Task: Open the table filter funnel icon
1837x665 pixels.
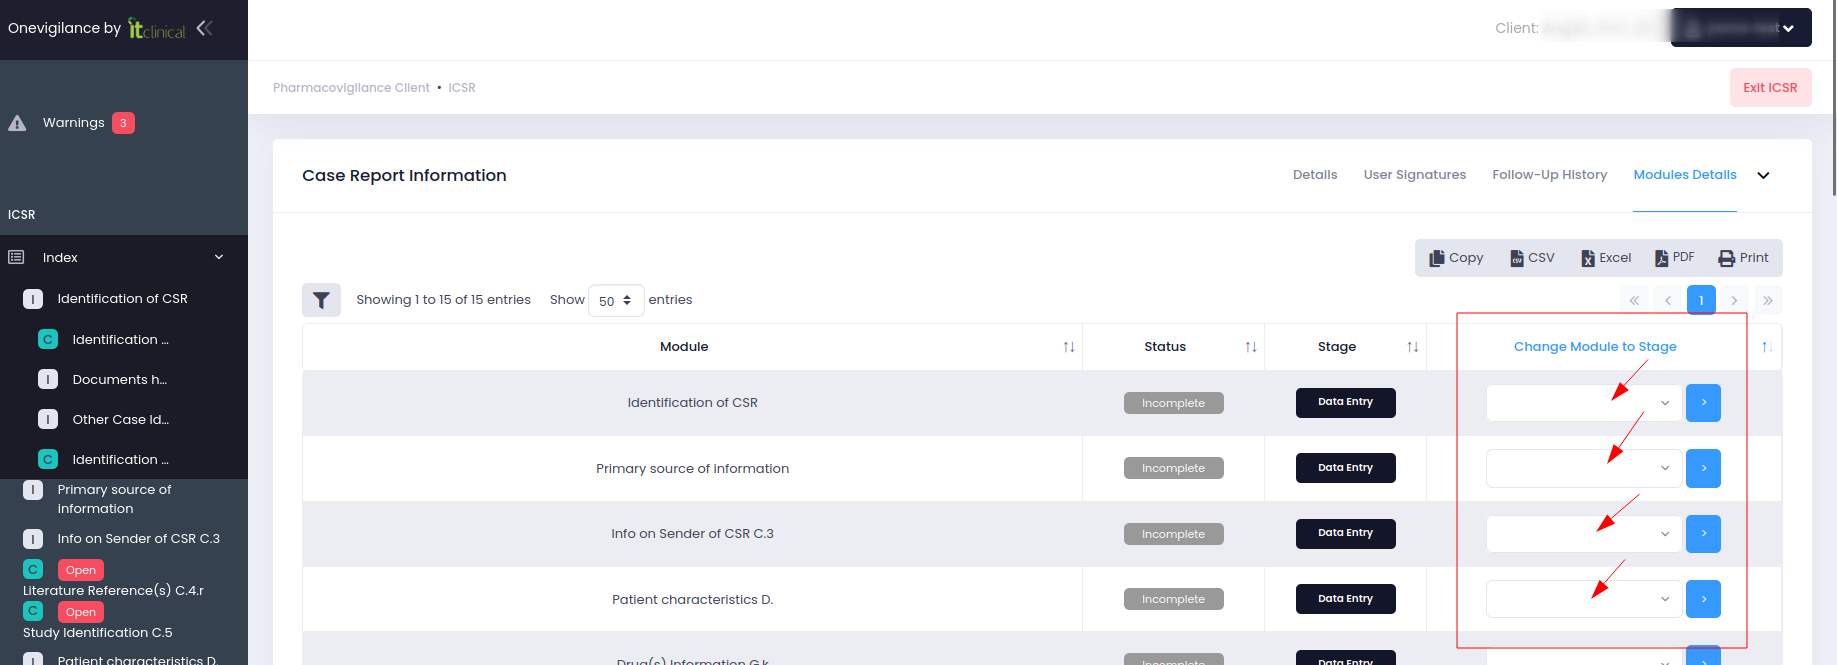Action: [321, 300]
